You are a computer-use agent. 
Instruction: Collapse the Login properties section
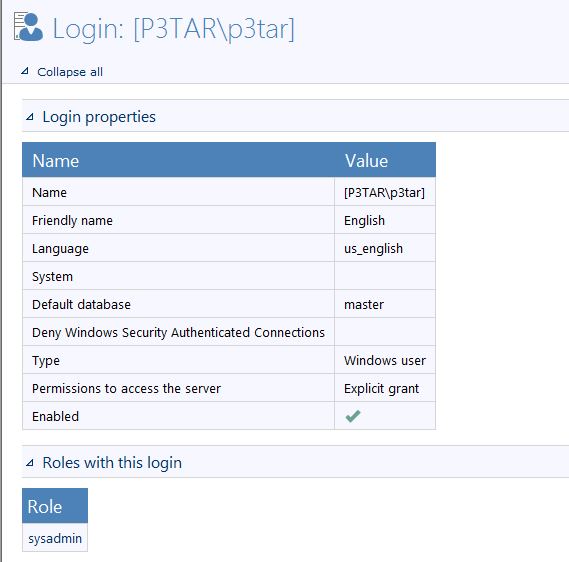(x=30, y=117)
